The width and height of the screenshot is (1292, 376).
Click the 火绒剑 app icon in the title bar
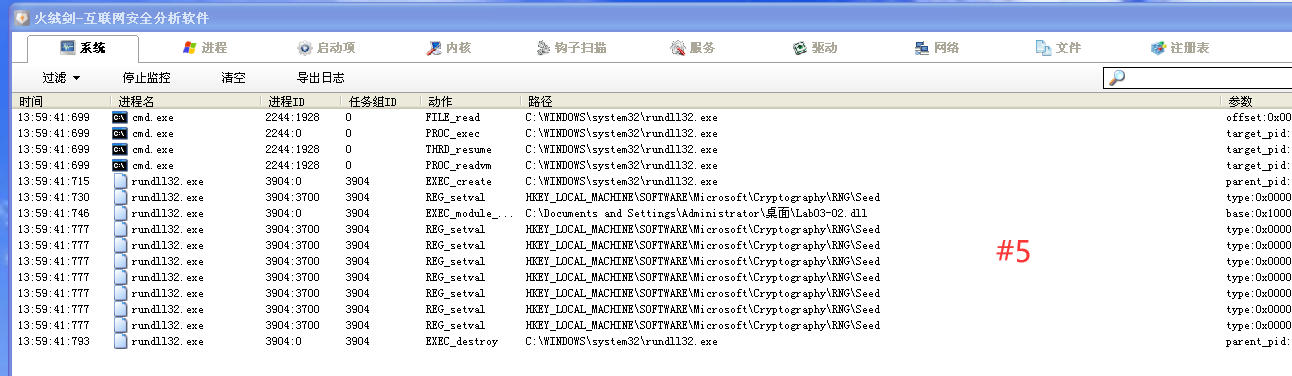pos(21,17)
